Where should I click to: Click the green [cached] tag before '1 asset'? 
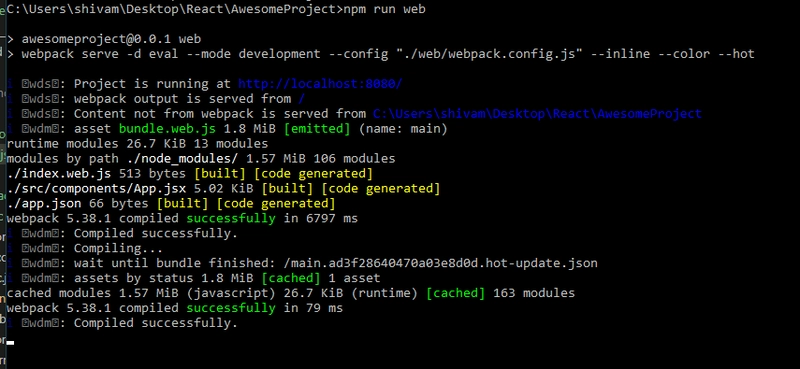290,278
